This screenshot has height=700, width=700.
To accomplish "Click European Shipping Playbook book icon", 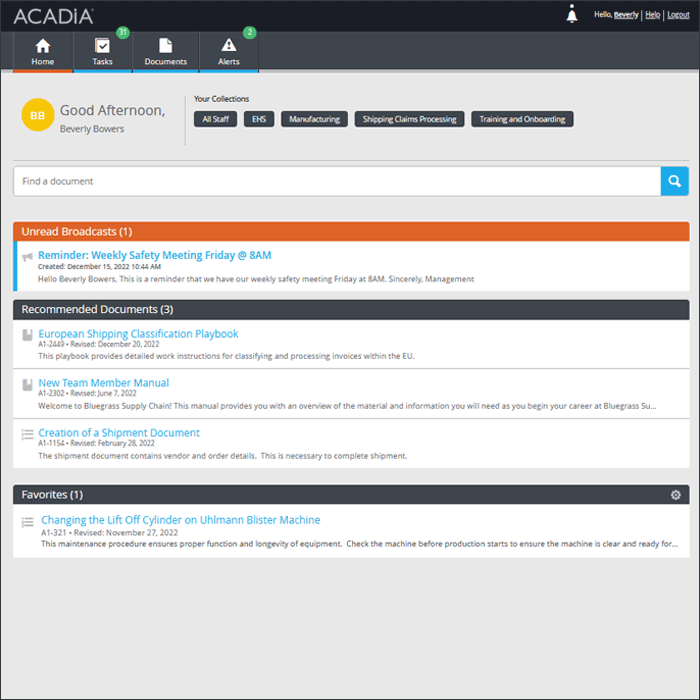I will [27, 335].
